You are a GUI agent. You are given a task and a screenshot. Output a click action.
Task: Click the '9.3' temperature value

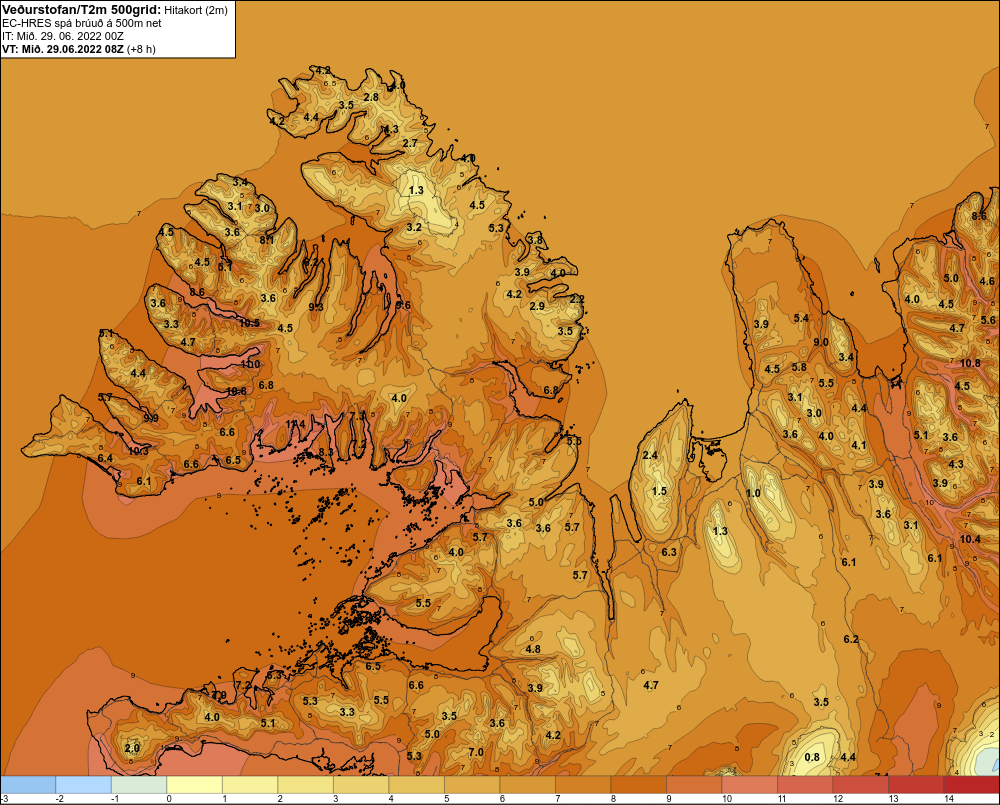click(316, 307)
